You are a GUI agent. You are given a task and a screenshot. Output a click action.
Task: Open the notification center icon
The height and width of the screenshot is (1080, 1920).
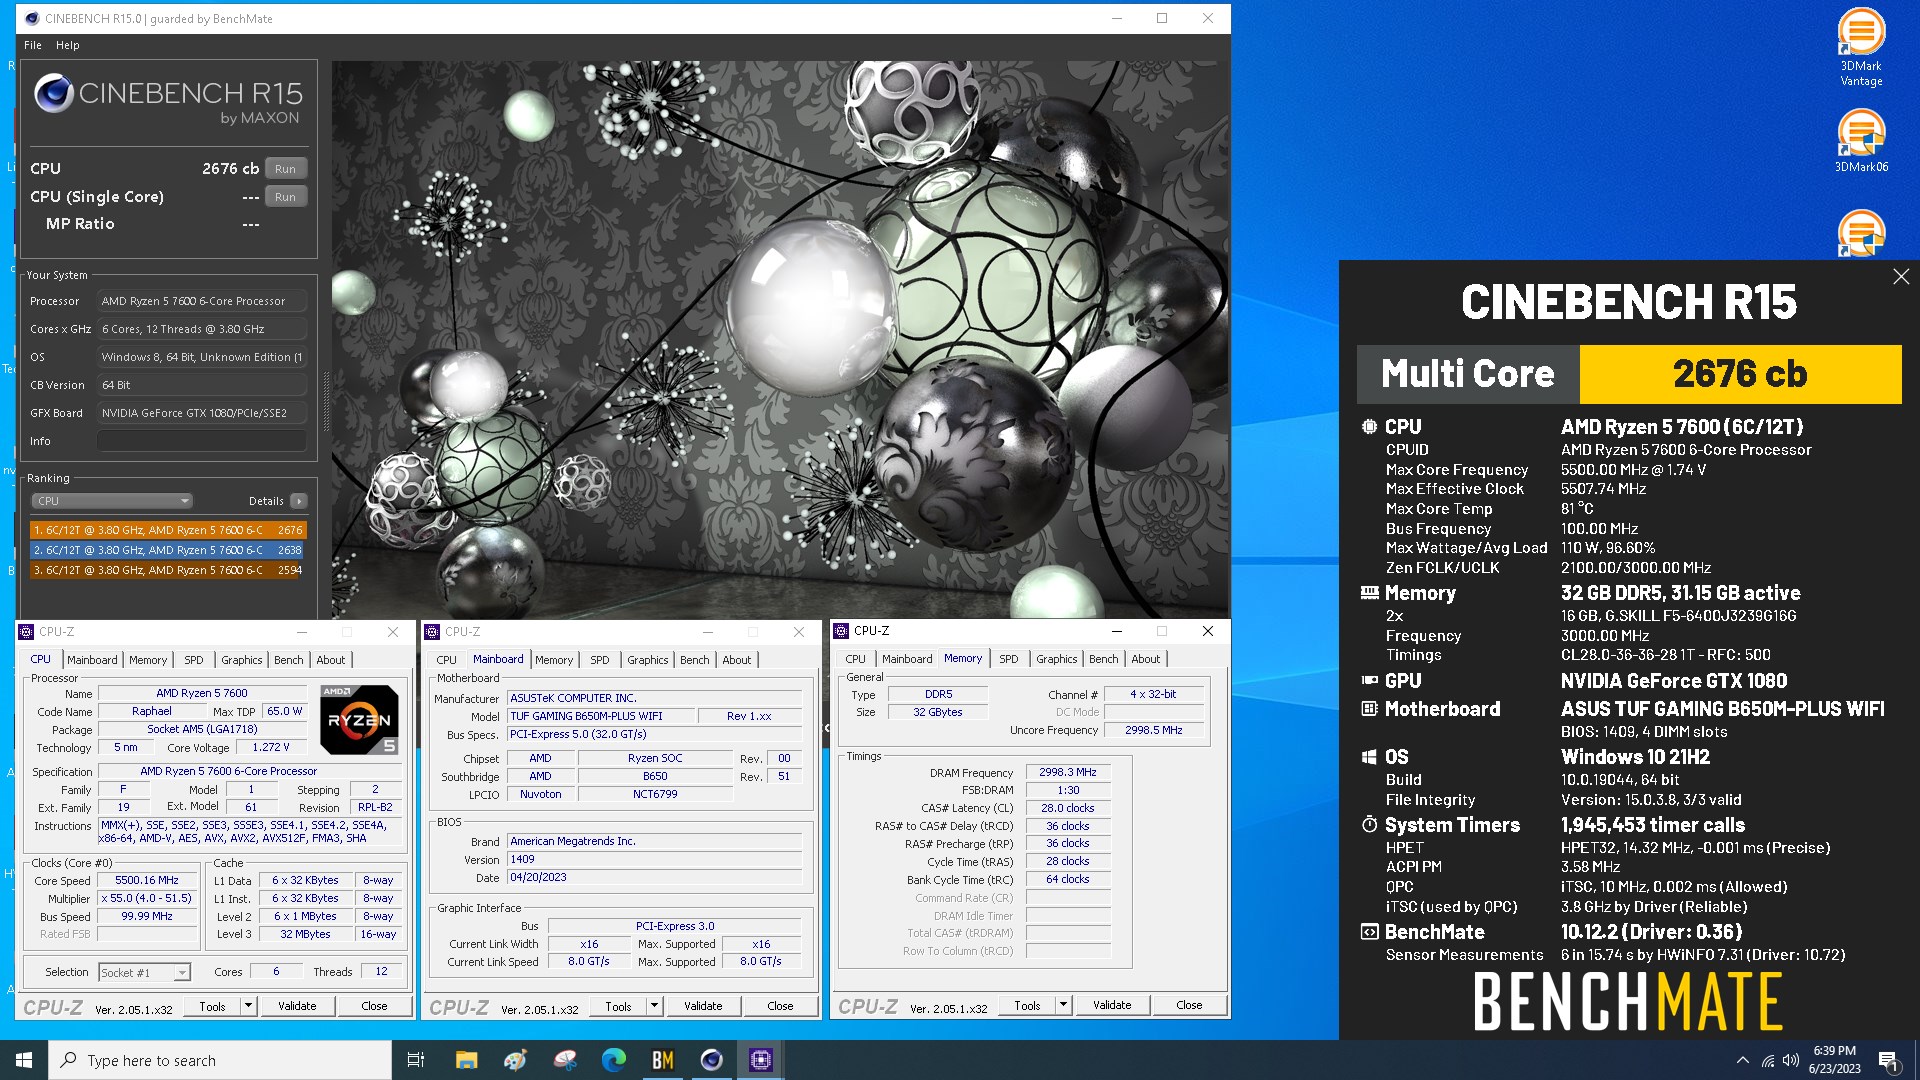point(1888,1060)
